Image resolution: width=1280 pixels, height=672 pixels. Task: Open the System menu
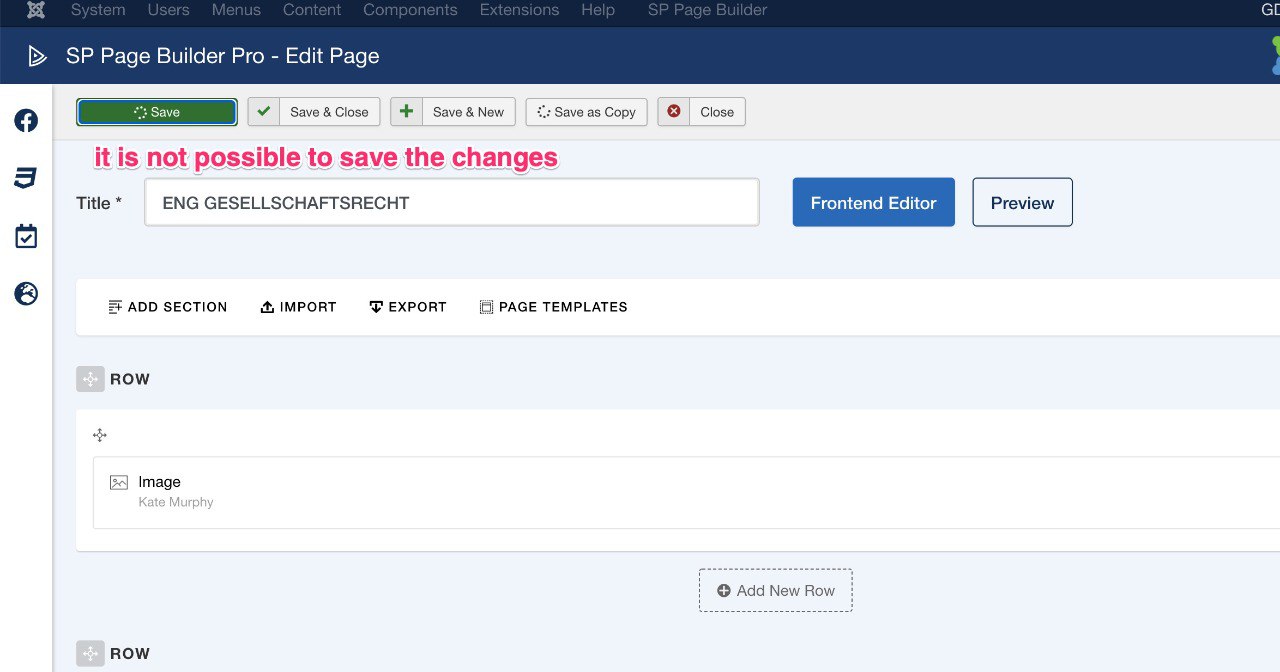point(98,10)
